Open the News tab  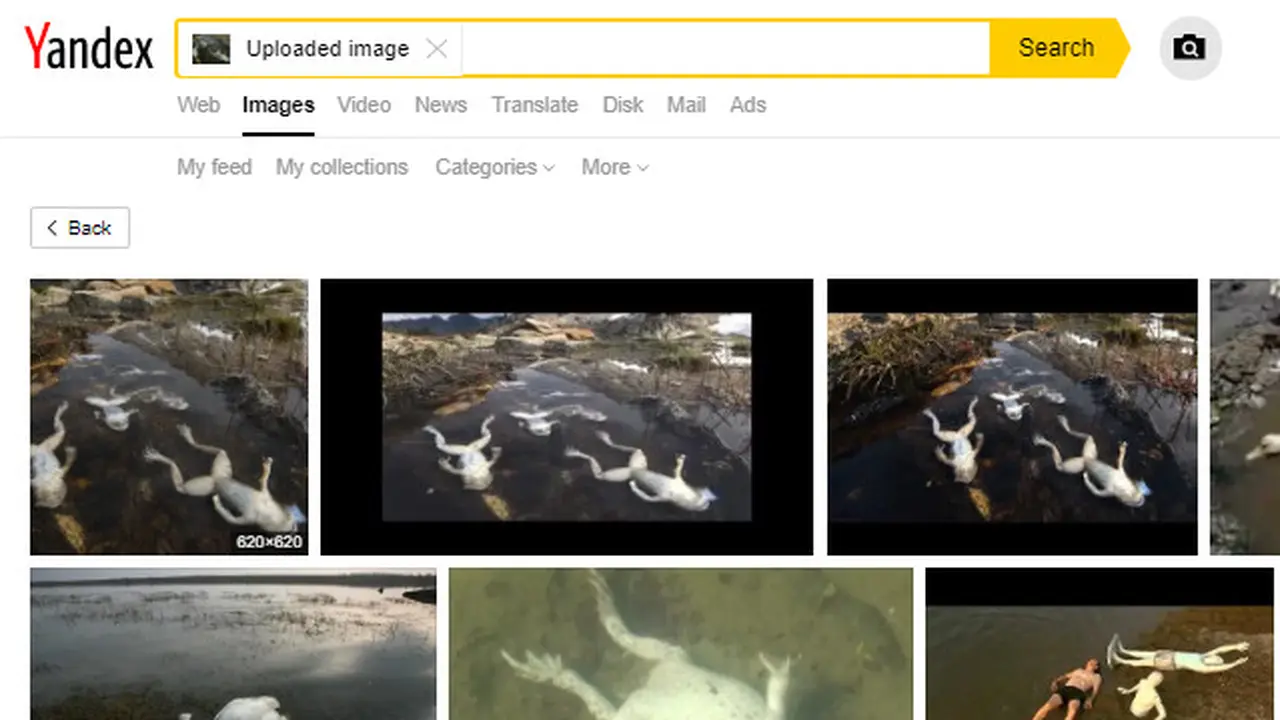point(441,105)
